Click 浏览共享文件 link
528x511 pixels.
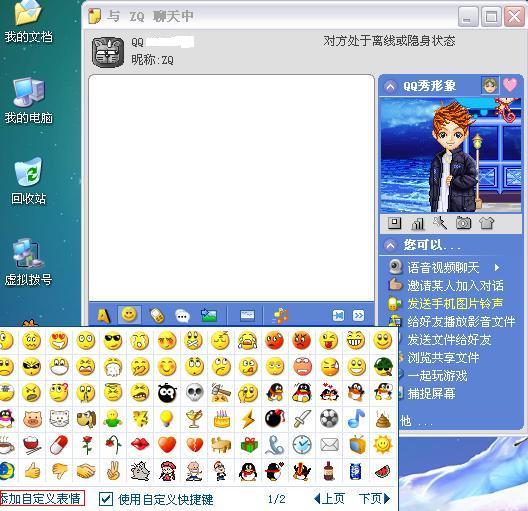pos(443,357)
